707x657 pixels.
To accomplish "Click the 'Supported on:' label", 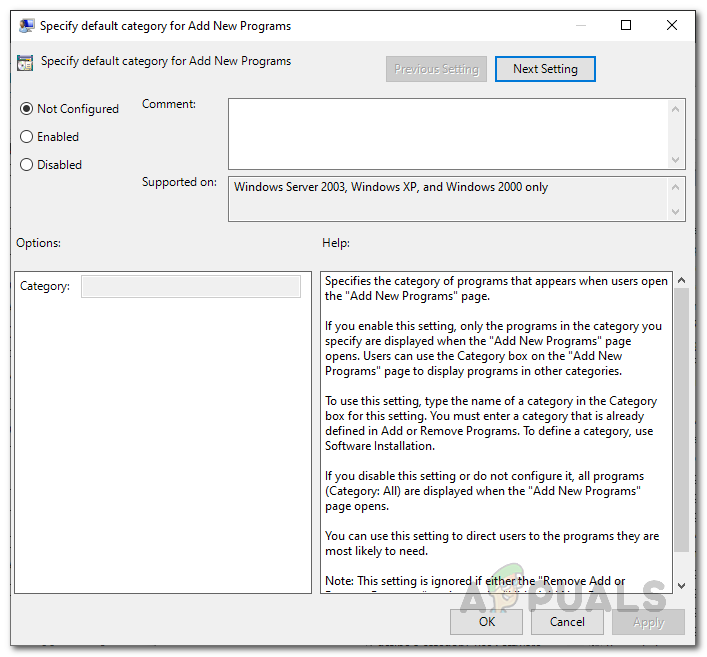I will coord(179,182).
